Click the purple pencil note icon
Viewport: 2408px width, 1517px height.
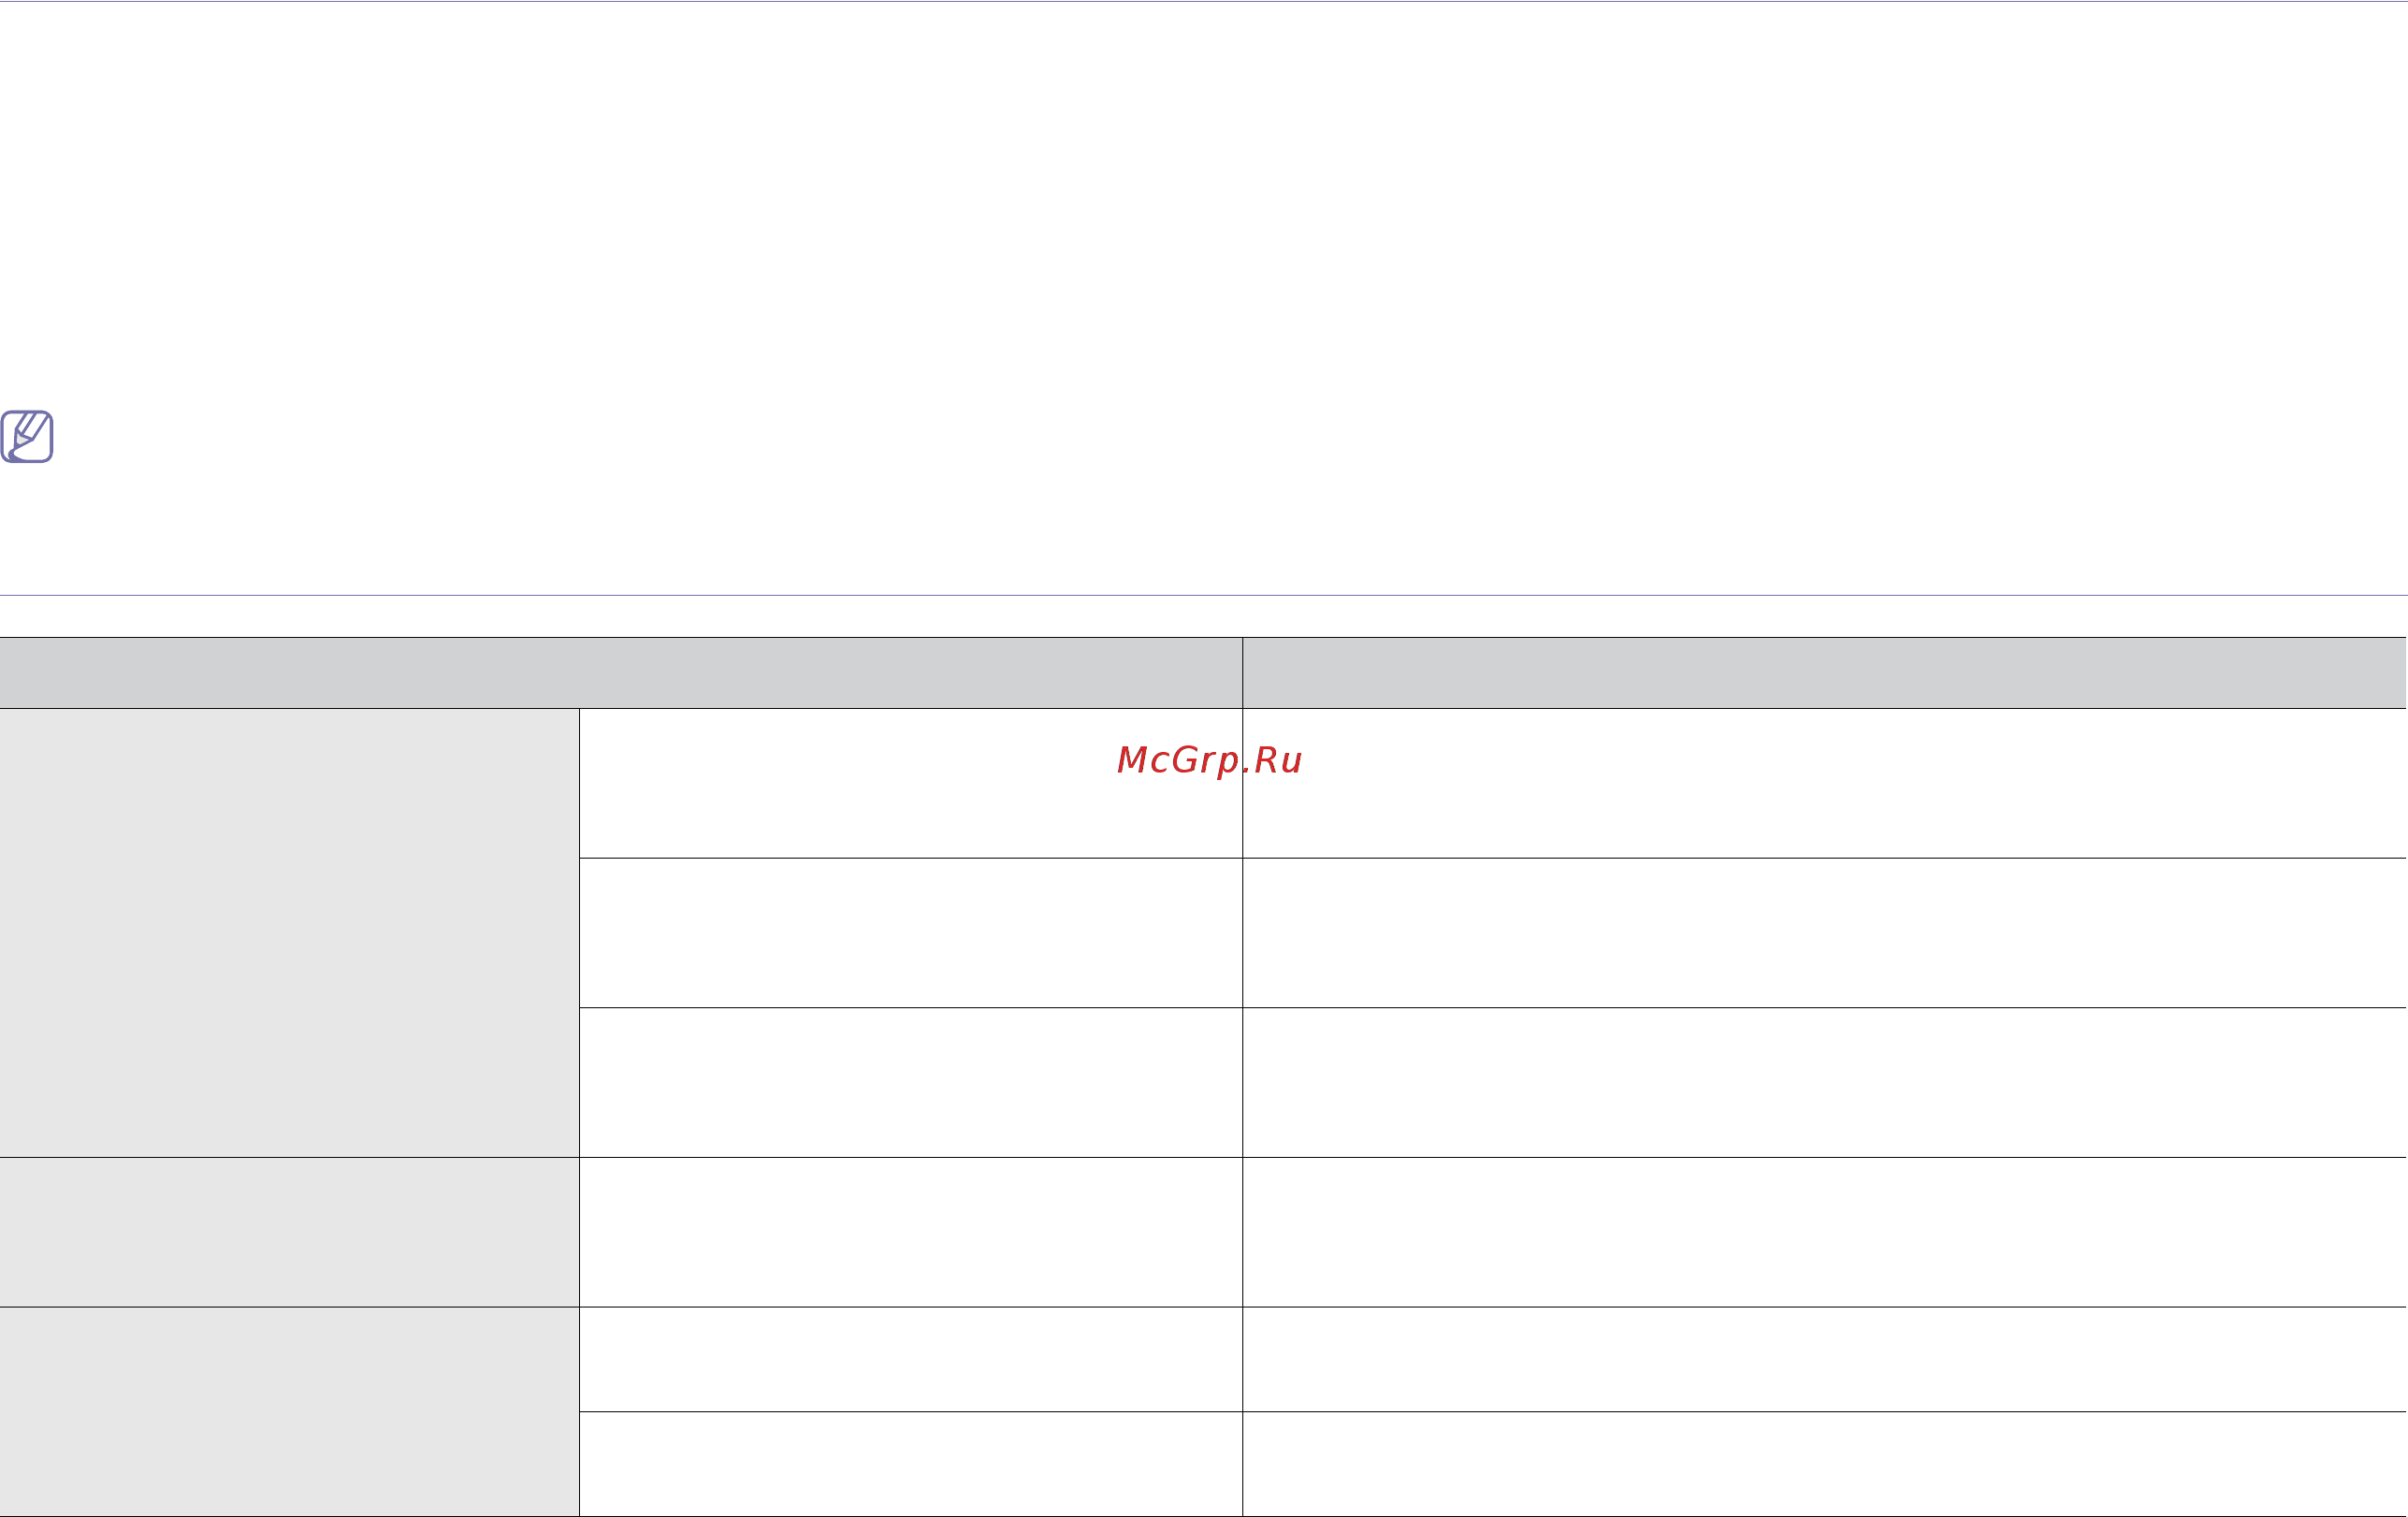point(27,436)
